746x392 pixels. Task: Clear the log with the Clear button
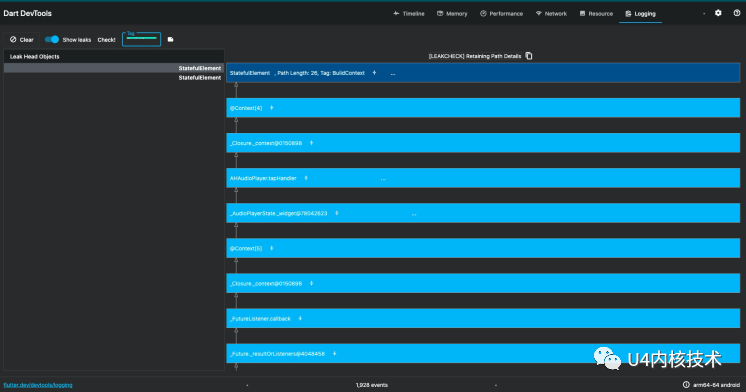click(22, 39)
